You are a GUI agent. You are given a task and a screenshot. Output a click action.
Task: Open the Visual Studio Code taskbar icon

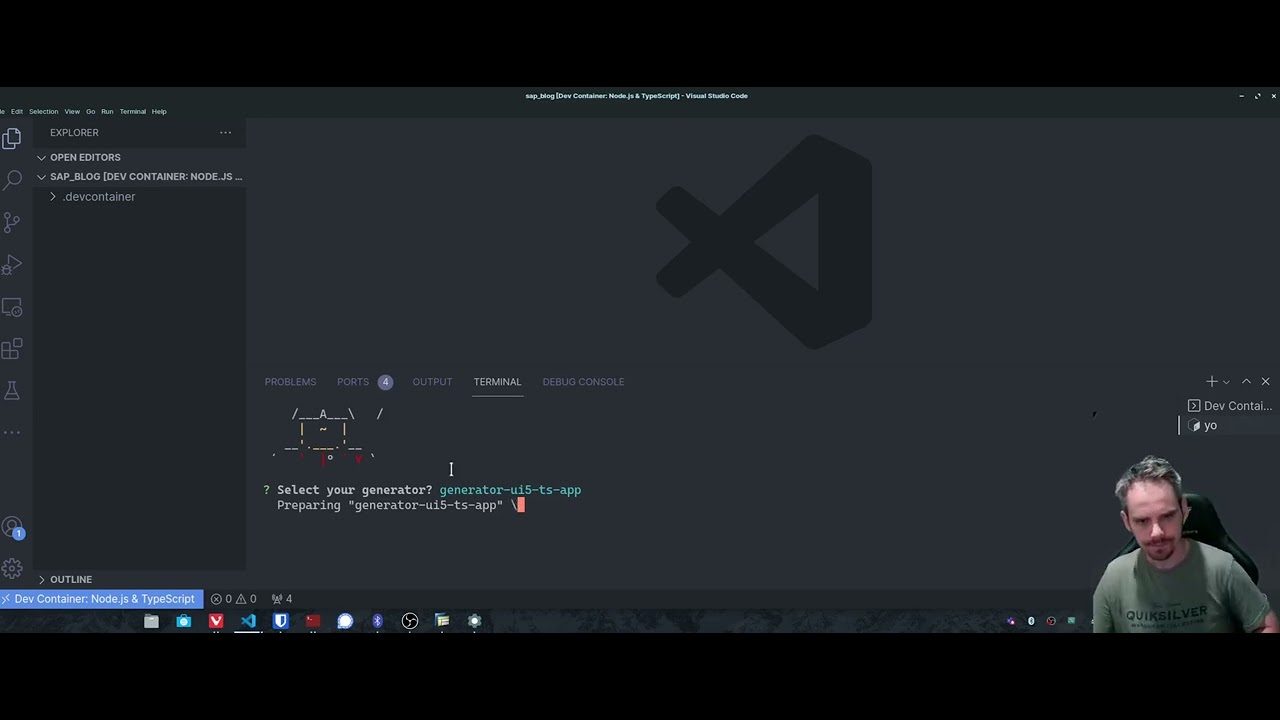click(x=248, y=621)
